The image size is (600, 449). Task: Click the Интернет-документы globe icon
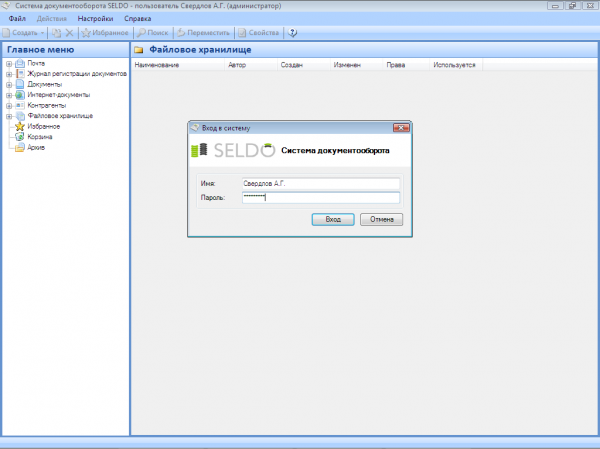pyautogui.click(x=20, y=95)
